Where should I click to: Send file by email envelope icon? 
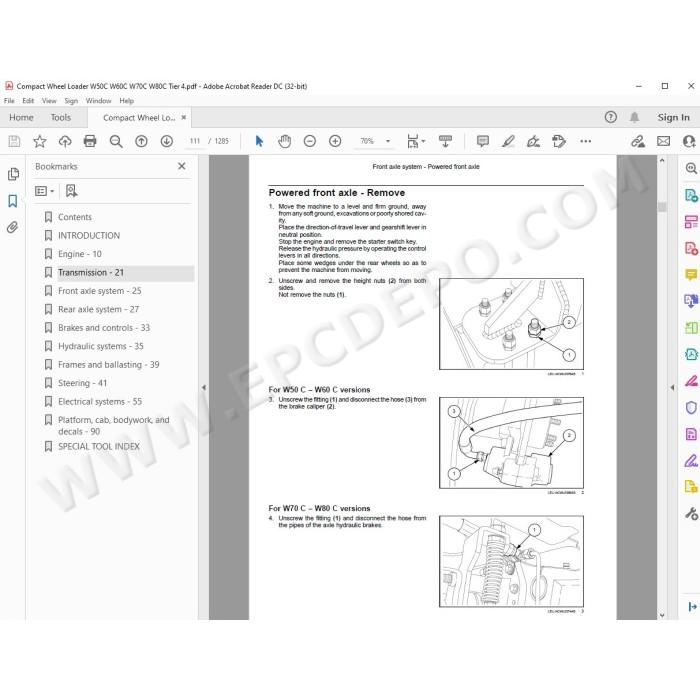click(663, 142)
